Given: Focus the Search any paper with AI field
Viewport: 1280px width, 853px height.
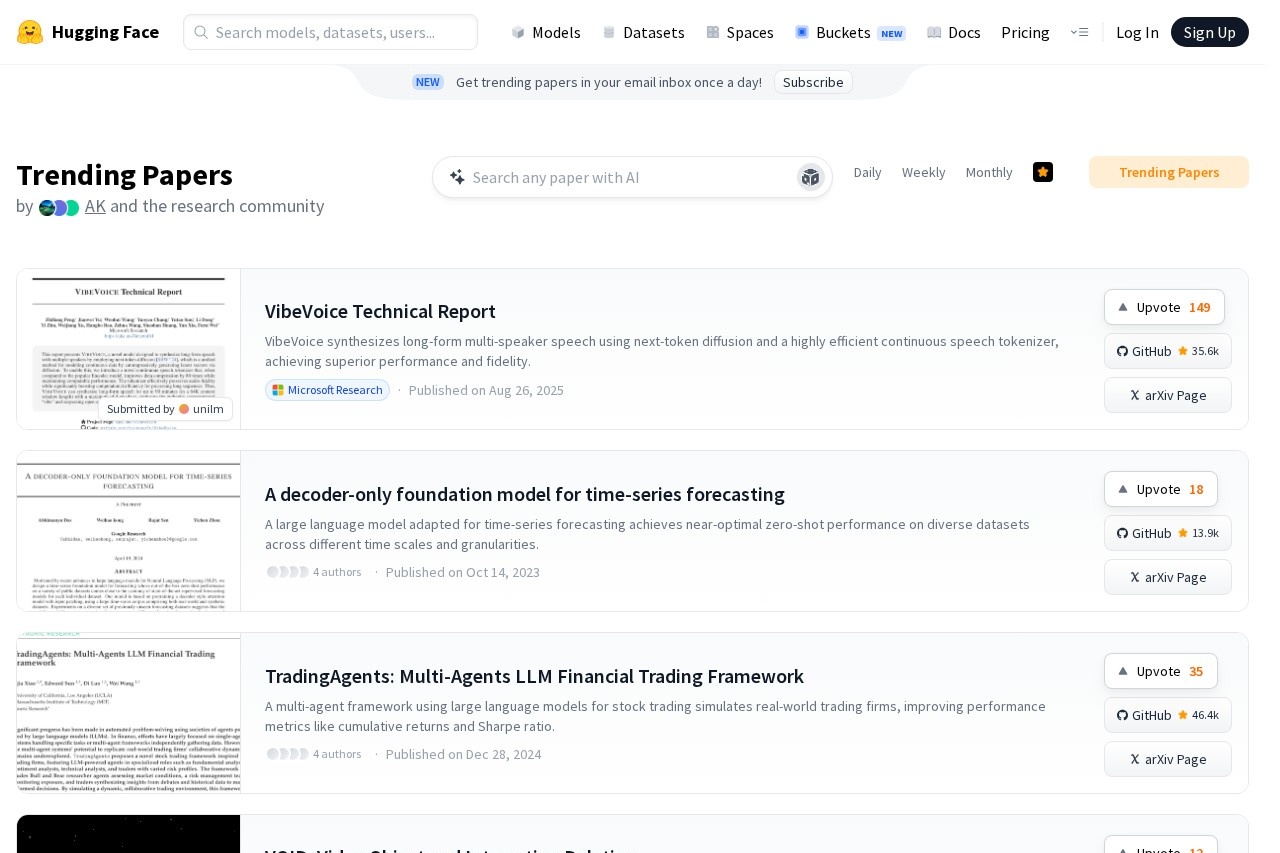Looking at the screenshot, I should [x=632, y=177].
